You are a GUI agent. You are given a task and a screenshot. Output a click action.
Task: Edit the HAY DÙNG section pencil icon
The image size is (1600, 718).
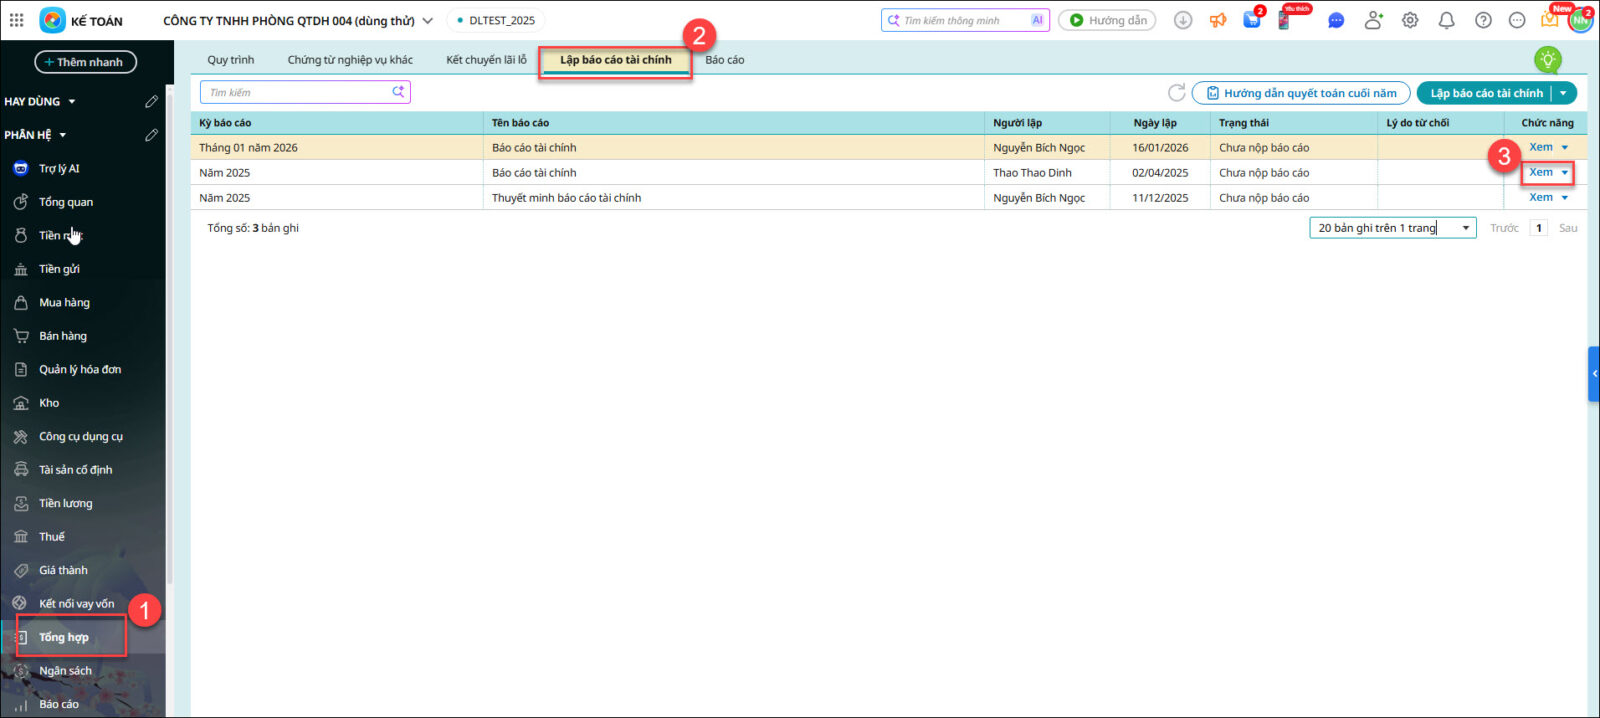click(151, 101)
